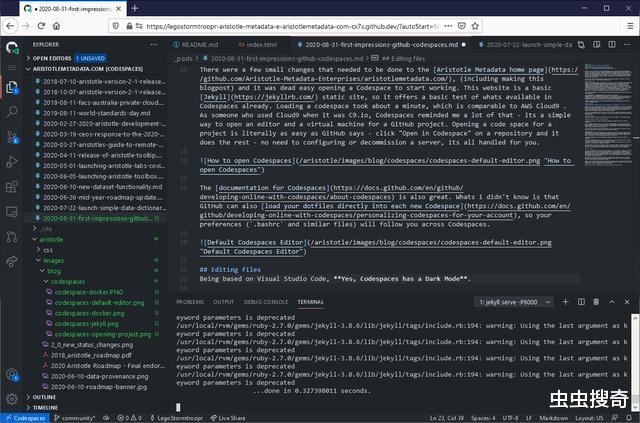The height and width of the screenshot is (423, 640).
Task: Select the Terminal panel tab
Action: click(x=310, y=302)
